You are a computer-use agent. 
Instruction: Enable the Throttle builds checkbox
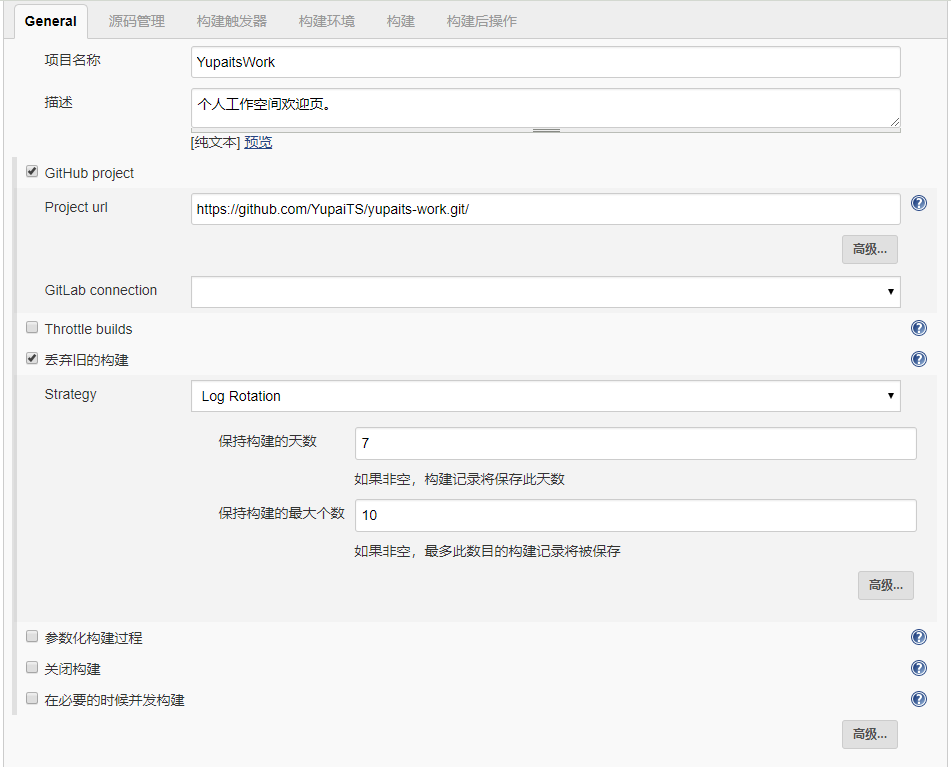pyautogui.click(x=32, y=328)
